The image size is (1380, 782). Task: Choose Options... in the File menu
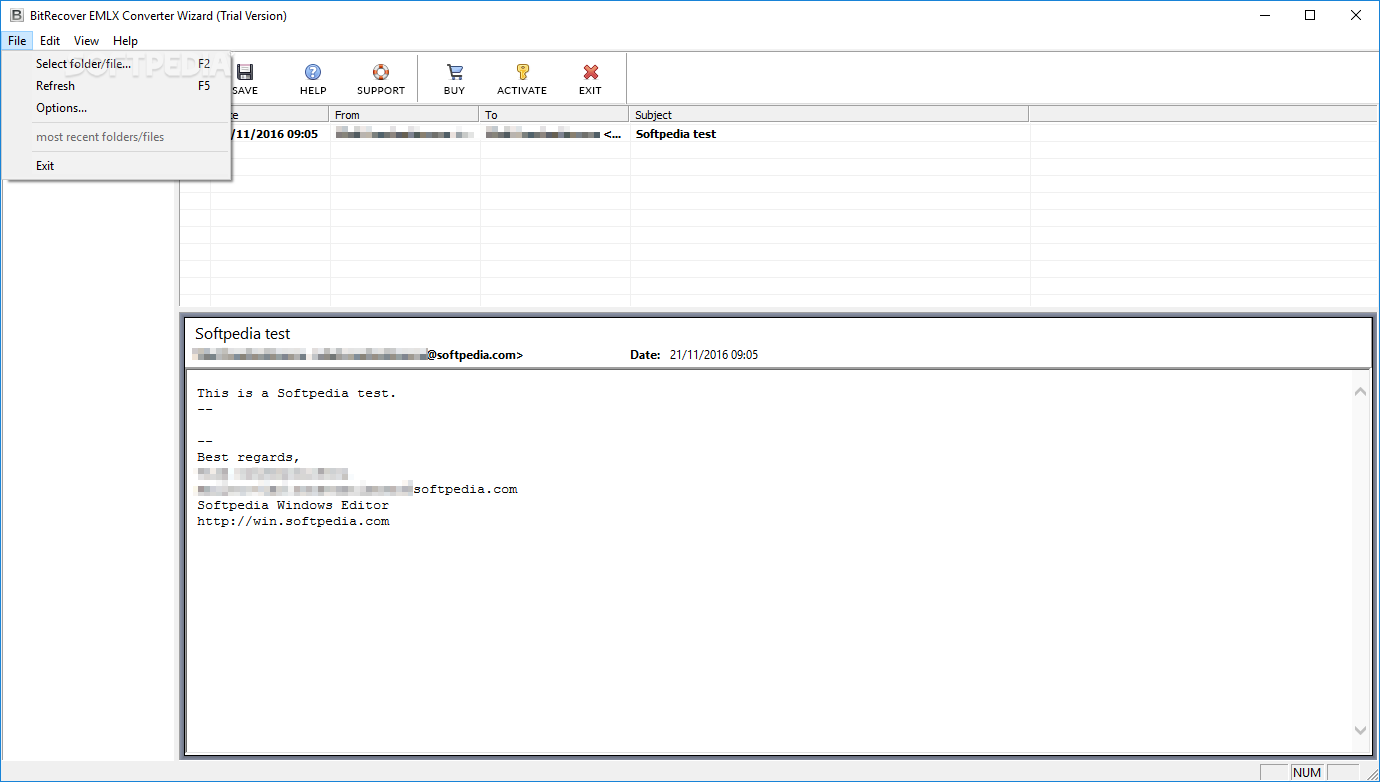[x=117, y=108]
